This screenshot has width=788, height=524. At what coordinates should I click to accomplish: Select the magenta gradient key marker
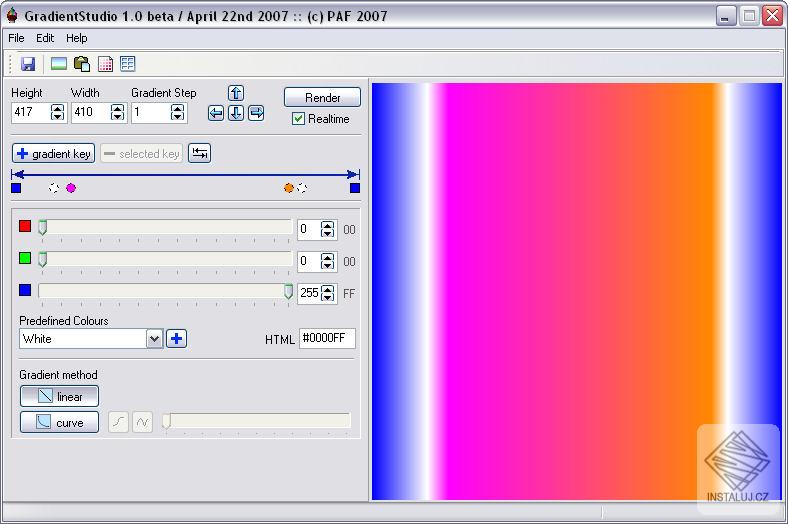tap(71, 188)
